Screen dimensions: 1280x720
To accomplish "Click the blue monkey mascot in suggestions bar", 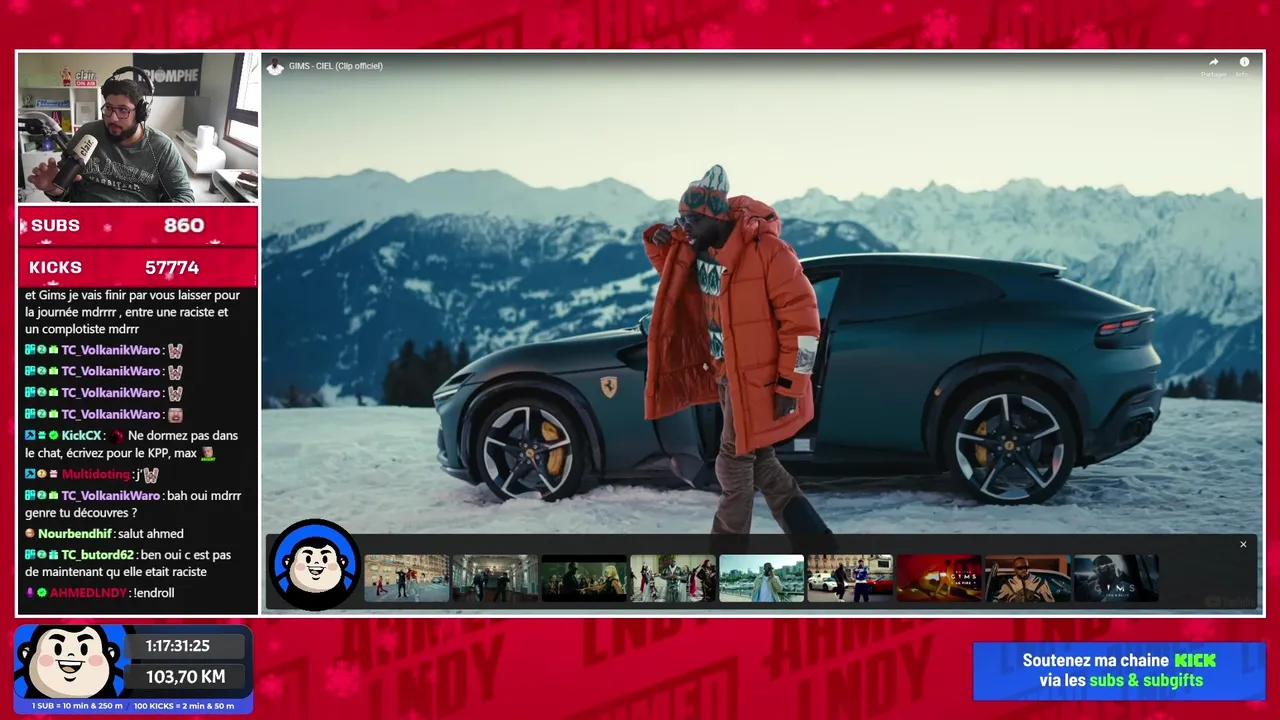I will [x=314, y=565].
